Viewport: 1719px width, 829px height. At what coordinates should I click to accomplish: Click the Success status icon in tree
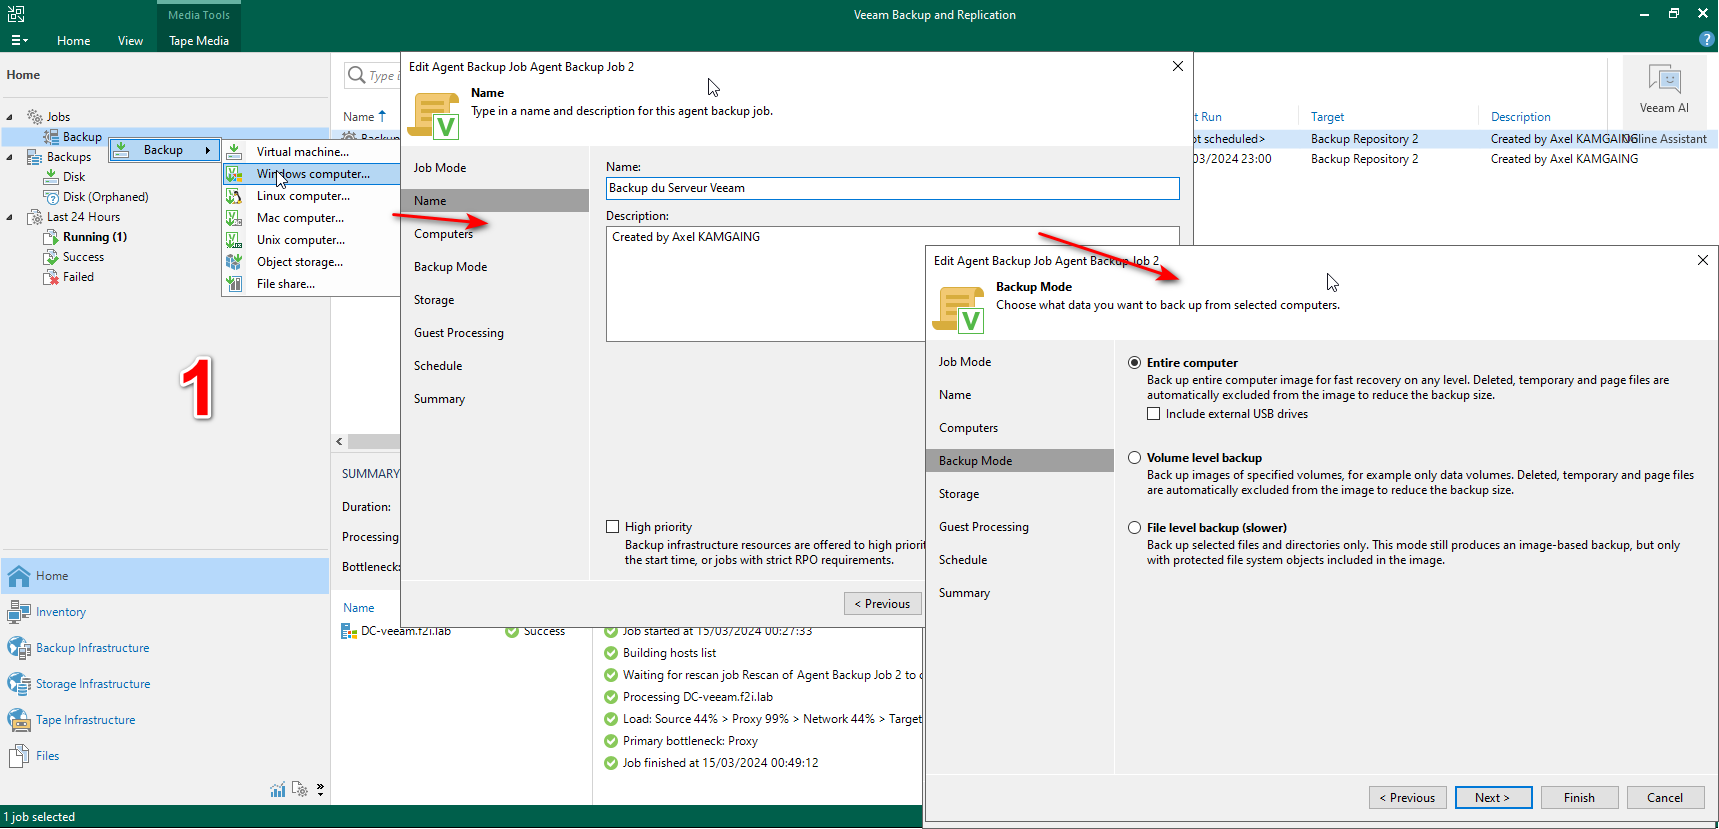52,257
